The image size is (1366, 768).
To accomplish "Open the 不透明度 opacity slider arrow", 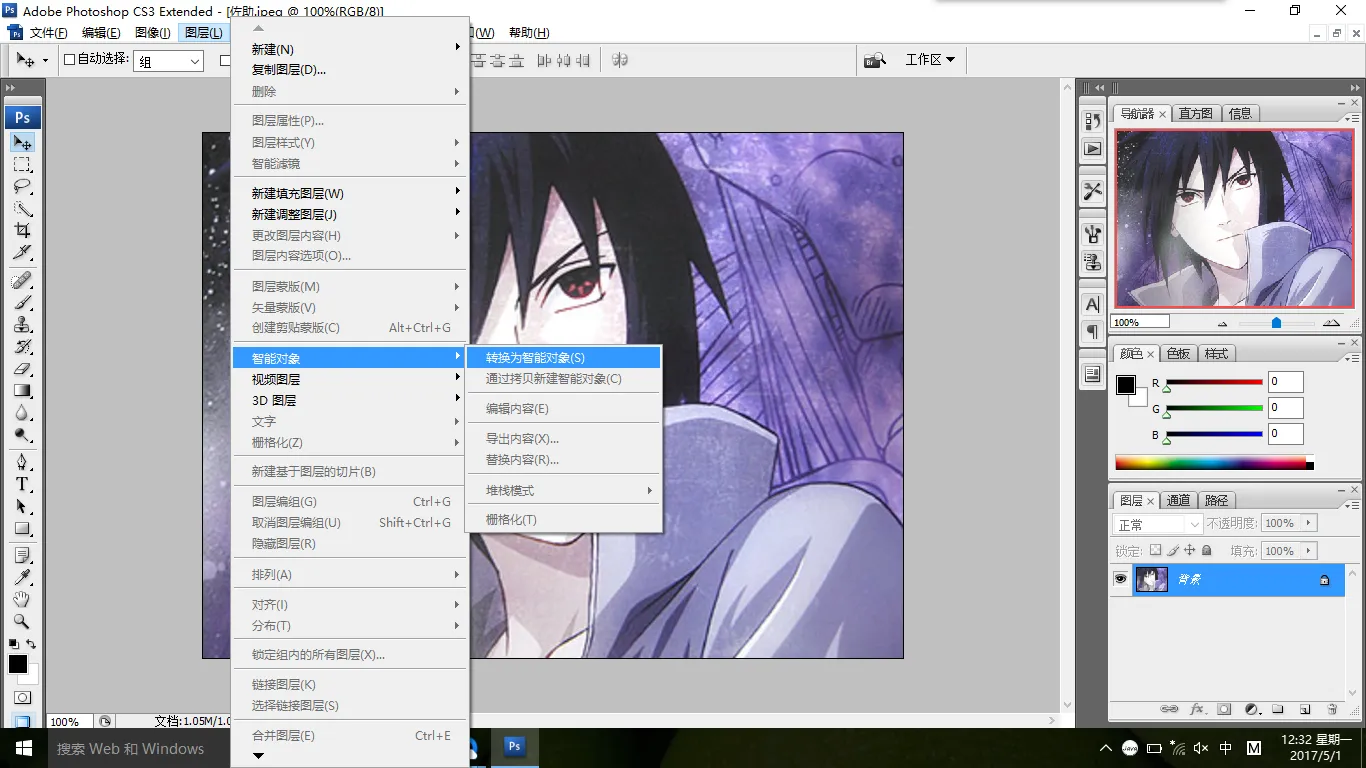I will (x=1309, y=523).
